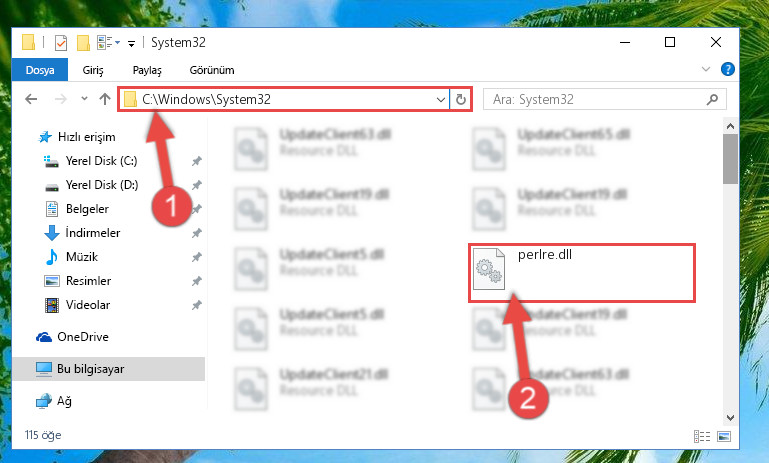Select the perlre.dll file
Viewport: 769px width, 463px height.
pyautogui.click(x=582, y=272)
